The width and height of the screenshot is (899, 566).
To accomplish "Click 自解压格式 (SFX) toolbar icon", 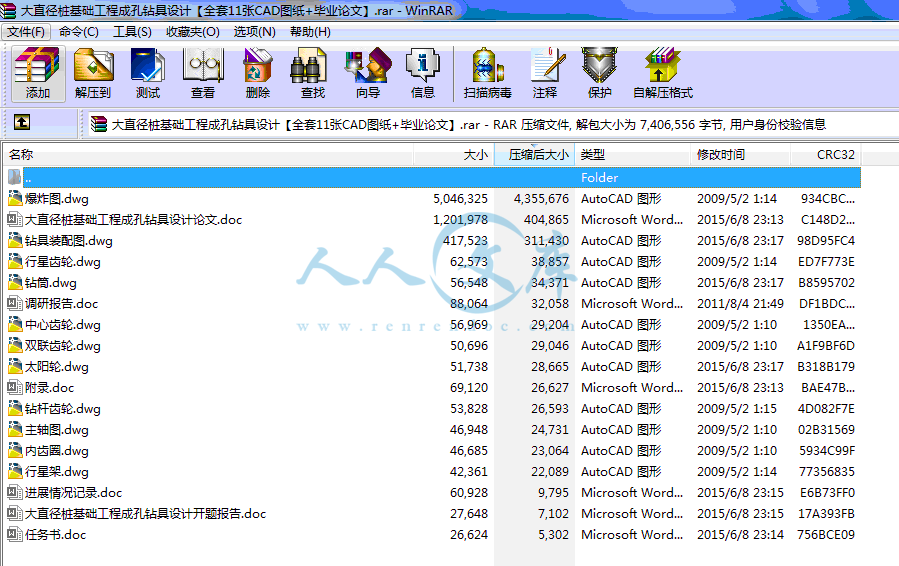I will (662, 73).
